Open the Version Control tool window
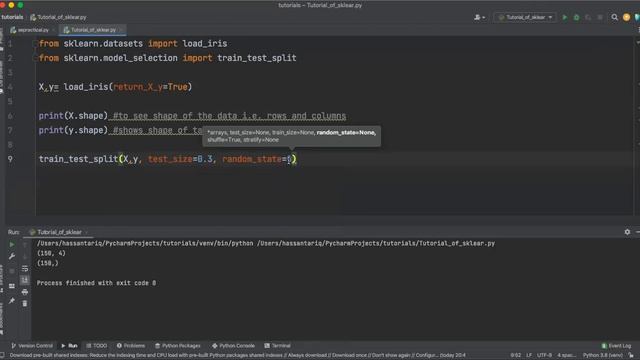This screenshot has height=360, width=640. (x=32, y=346)
